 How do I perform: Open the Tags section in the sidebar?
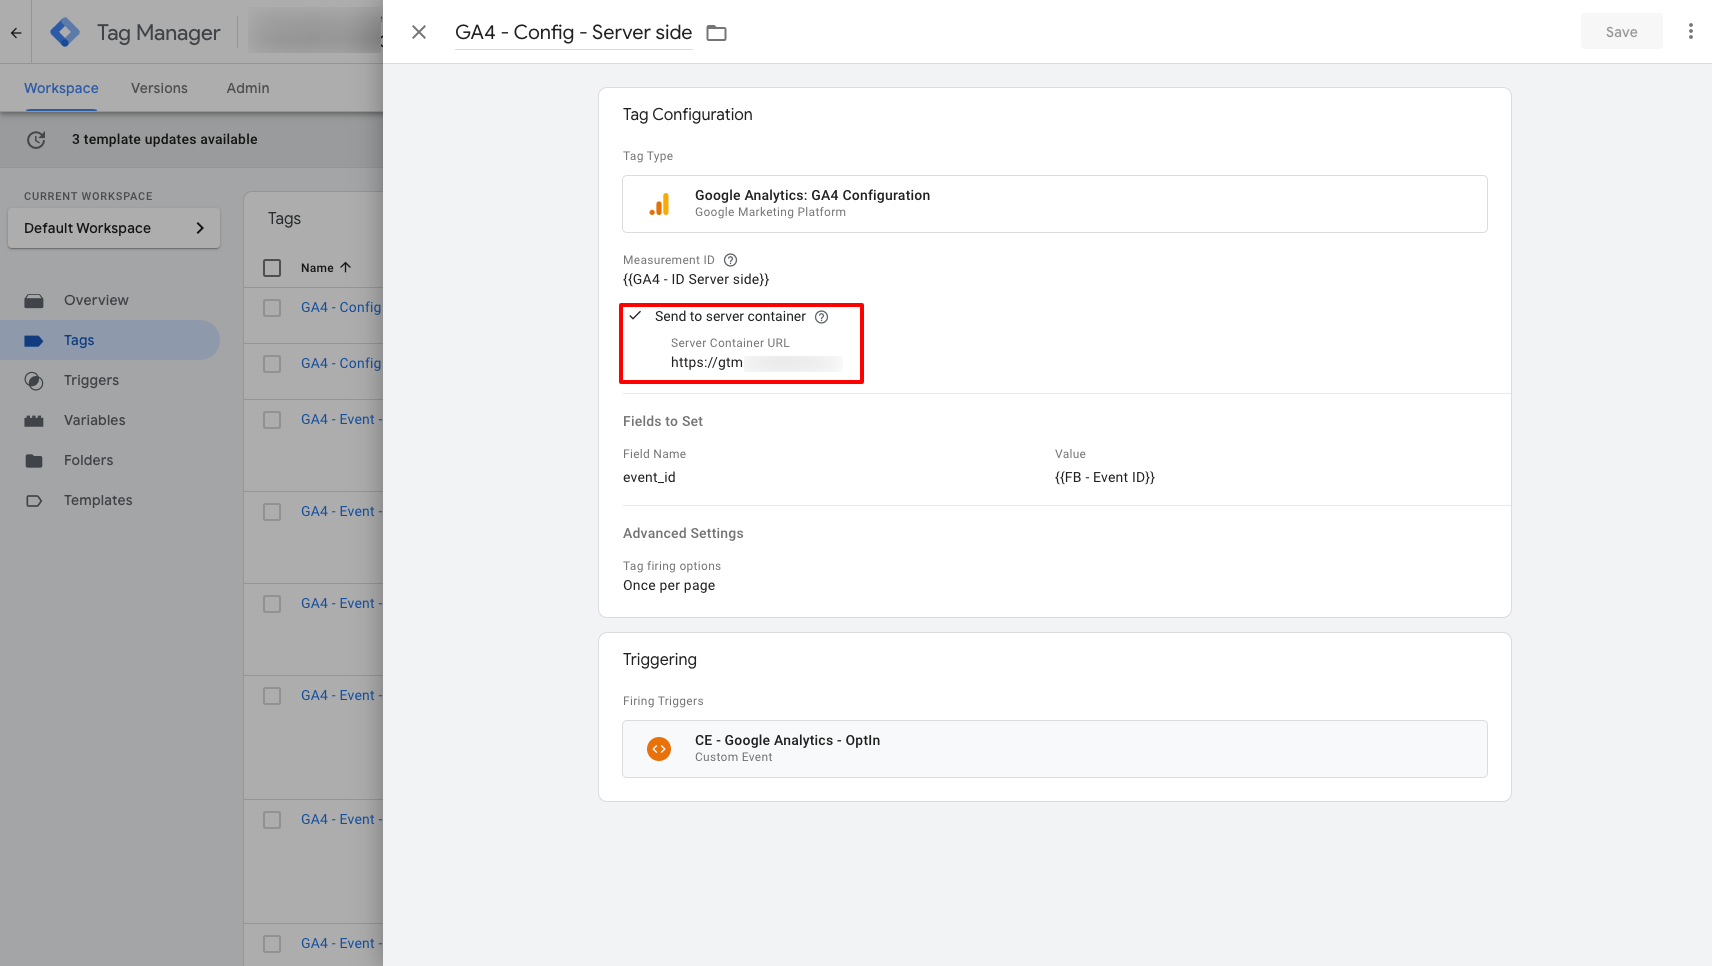(x=78, y=340)
